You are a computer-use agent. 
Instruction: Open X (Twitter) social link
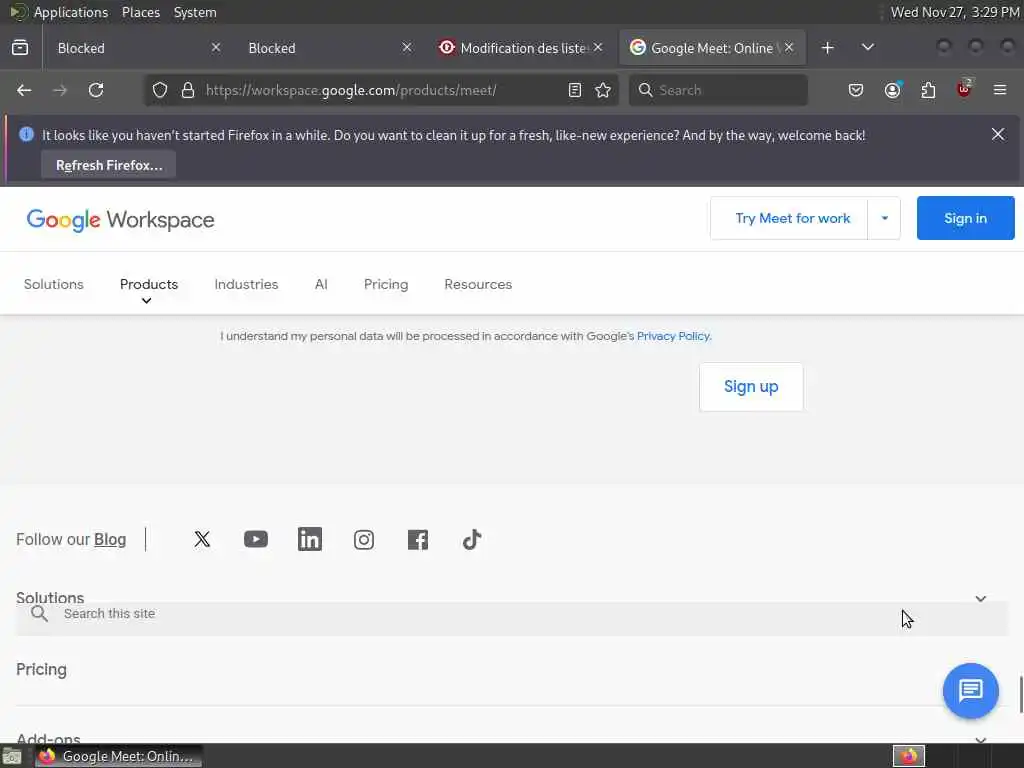point(202,539)
